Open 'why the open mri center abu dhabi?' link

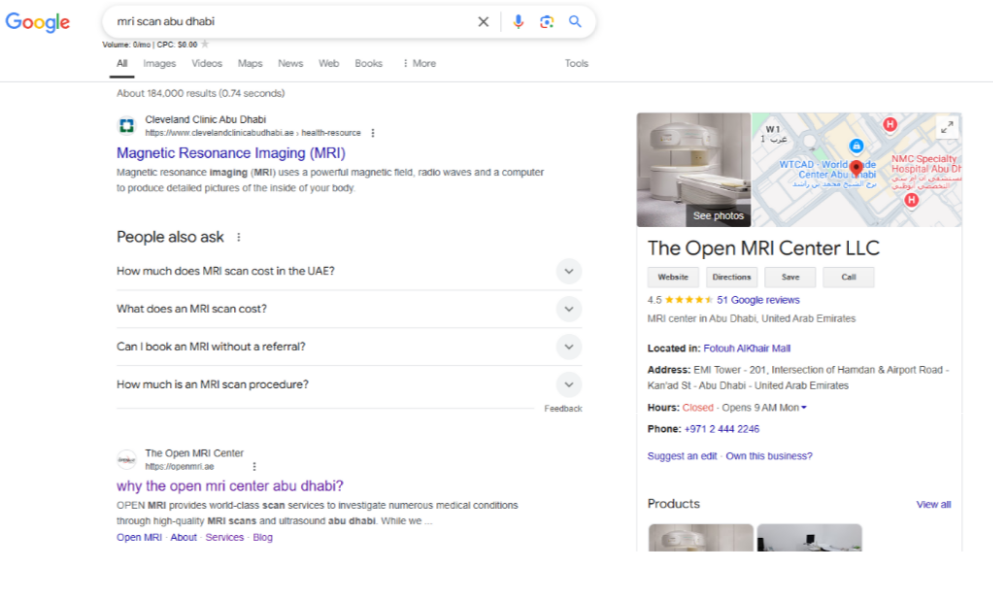click(230, 486)
